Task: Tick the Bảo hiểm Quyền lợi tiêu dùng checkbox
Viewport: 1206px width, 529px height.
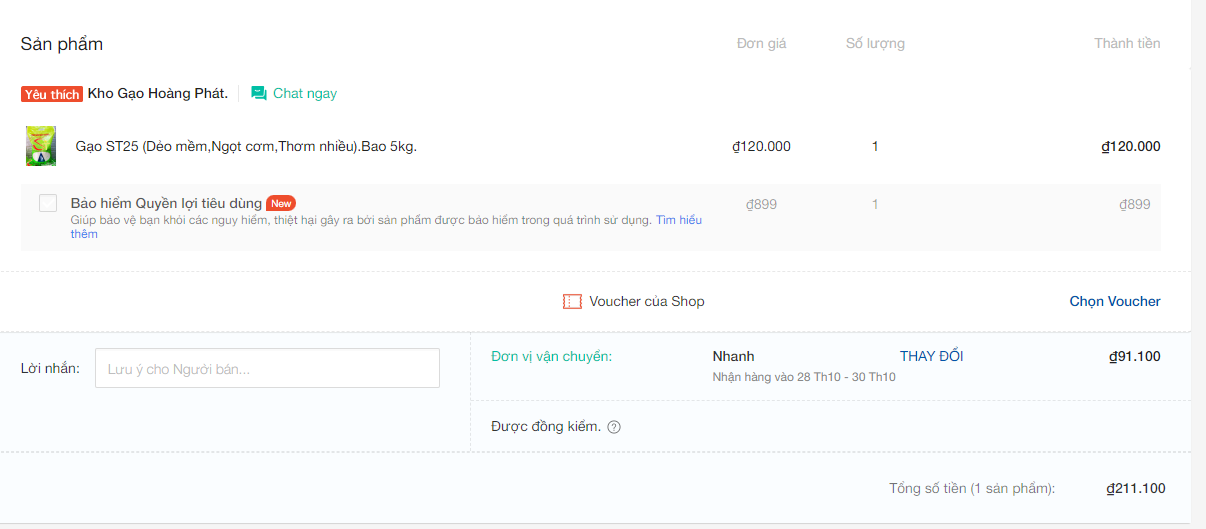Action: coord(48,203)
